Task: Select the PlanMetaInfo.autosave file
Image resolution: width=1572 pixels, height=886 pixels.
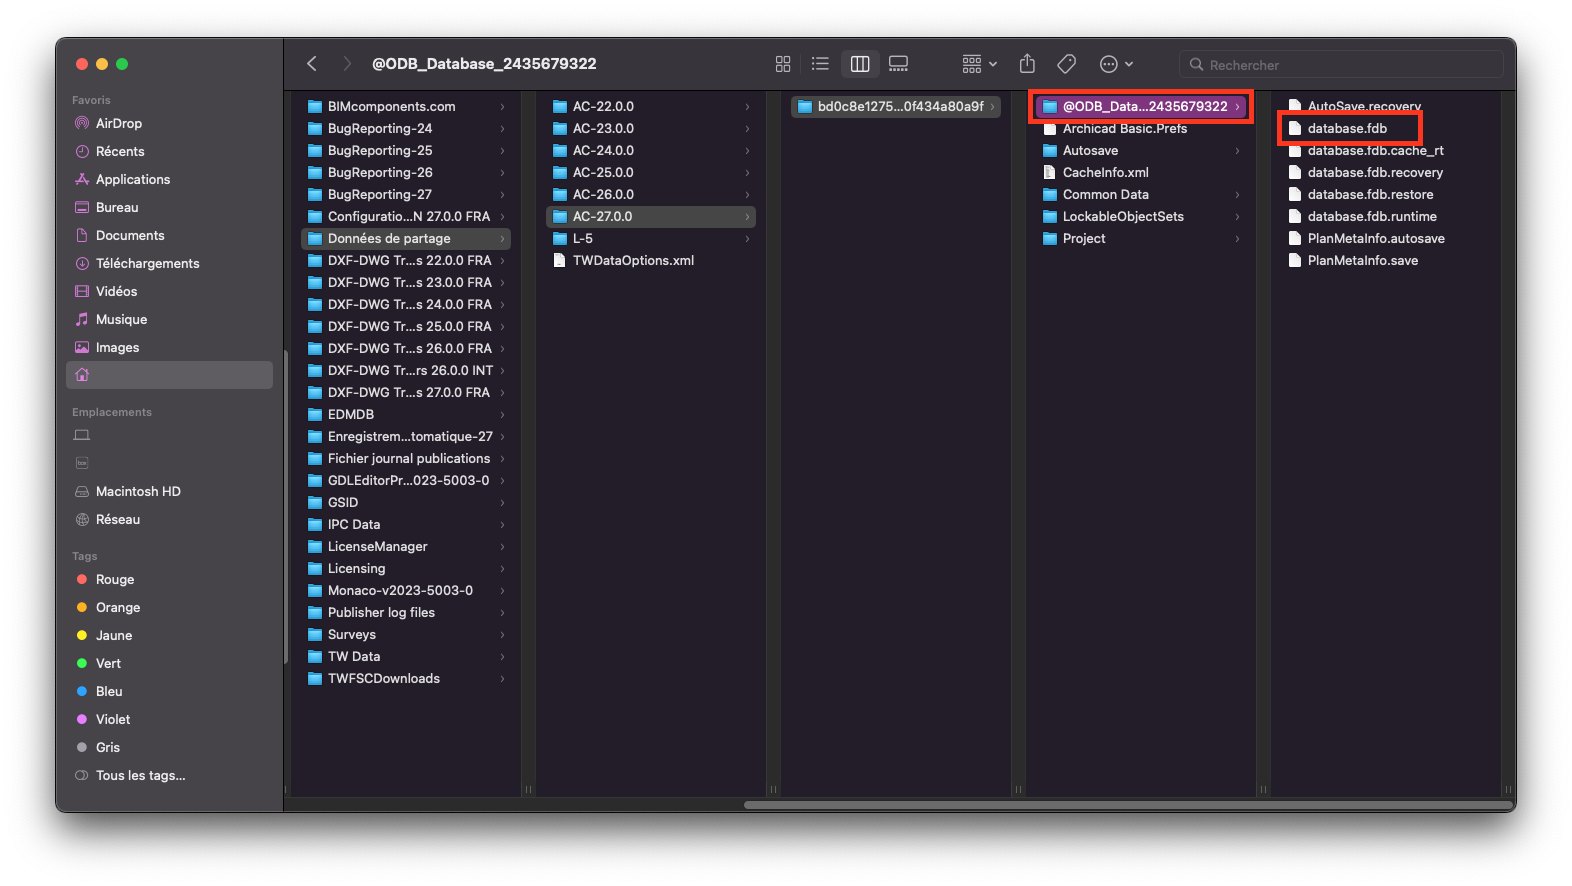Action: tap(1386, 238)
